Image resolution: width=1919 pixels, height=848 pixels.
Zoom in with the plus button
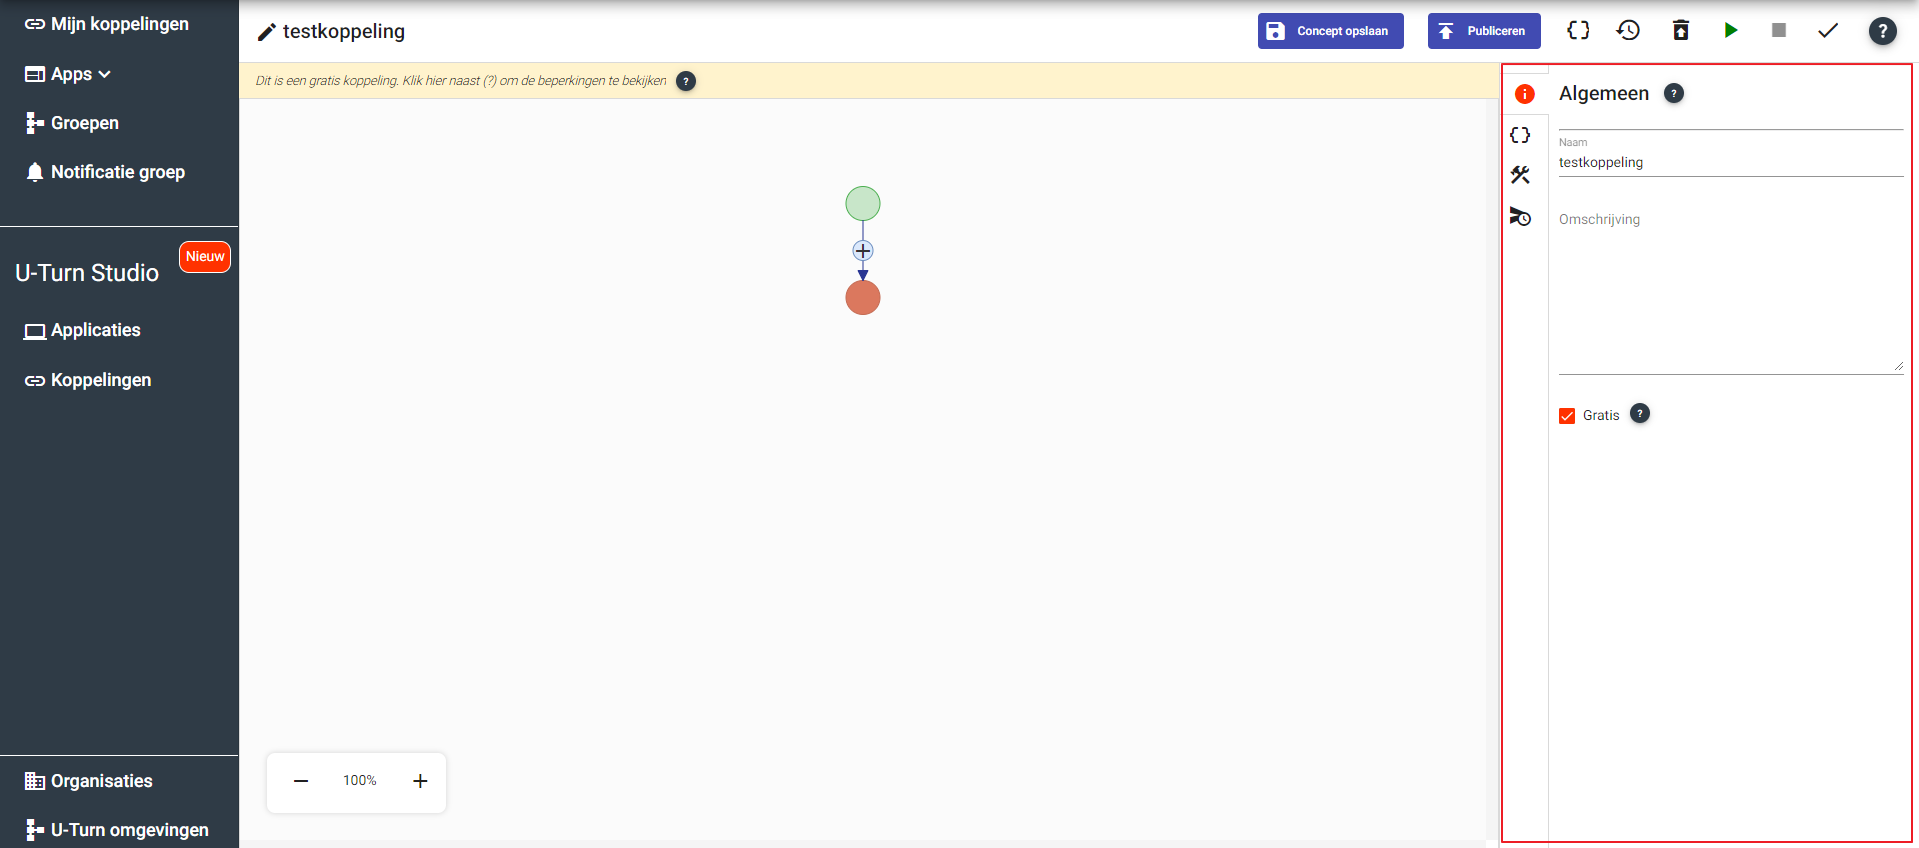[x=420, y=781]
